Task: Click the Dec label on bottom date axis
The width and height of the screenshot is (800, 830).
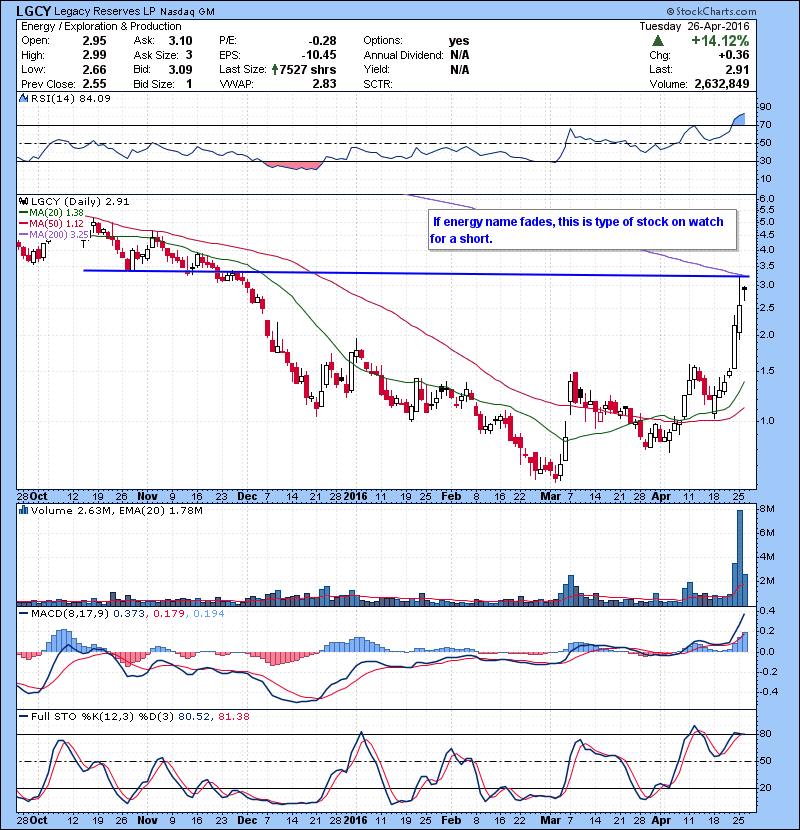Action: click(x=247, y=820)
